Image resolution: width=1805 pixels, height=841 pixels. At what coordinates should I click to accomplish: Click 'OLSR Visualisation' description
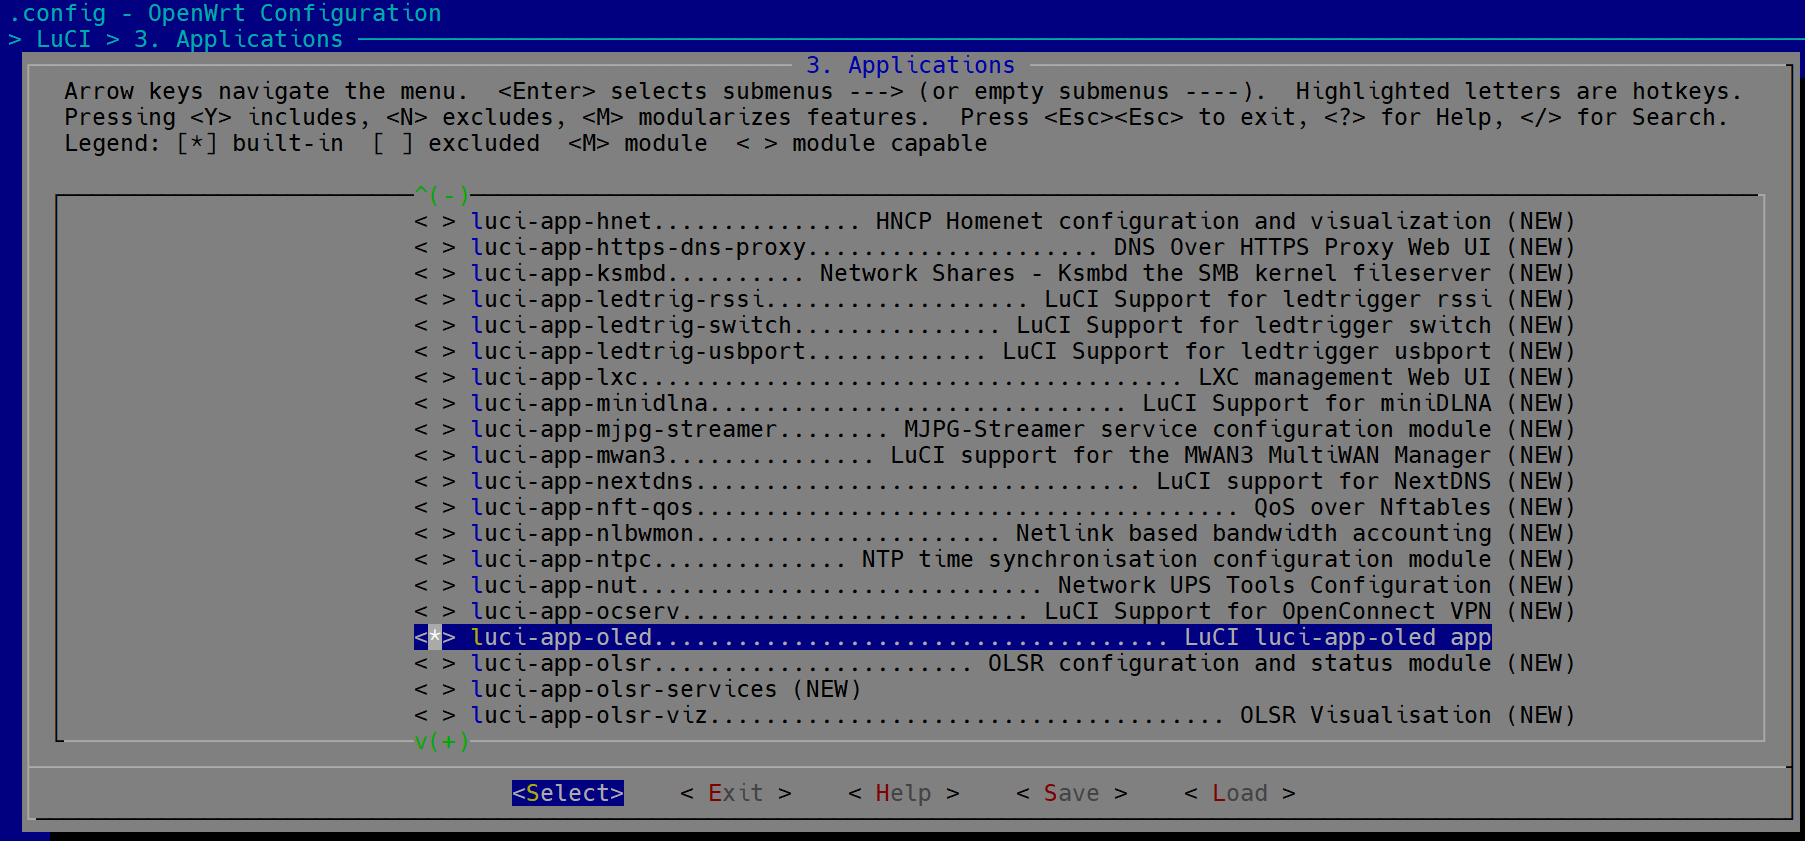(1365, 715)
